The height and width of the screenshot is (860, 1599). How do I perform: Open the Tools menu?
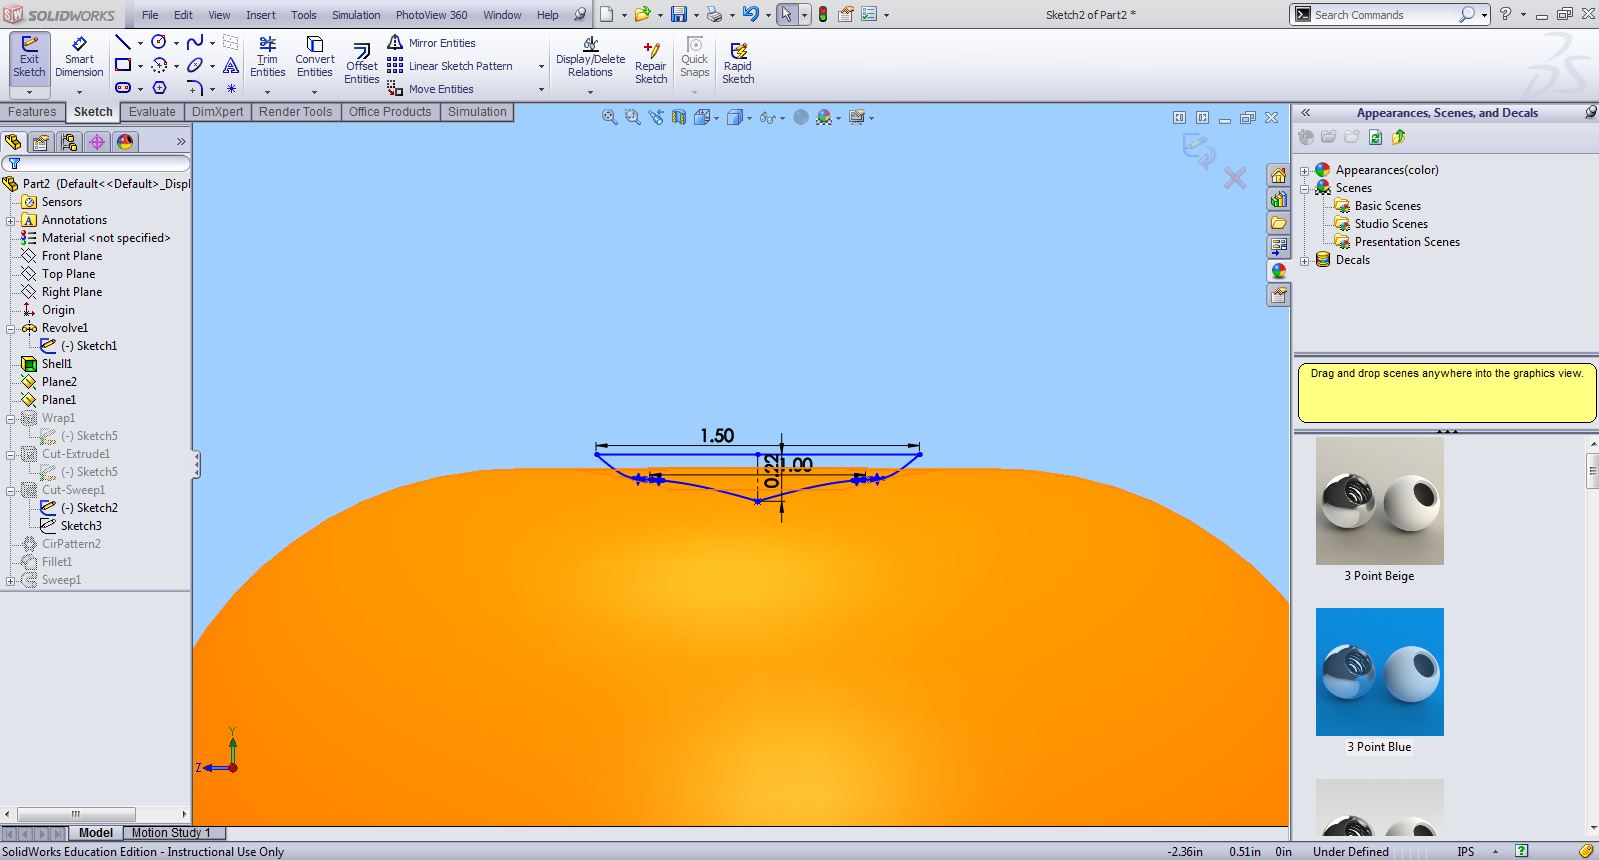pos(304,15)
